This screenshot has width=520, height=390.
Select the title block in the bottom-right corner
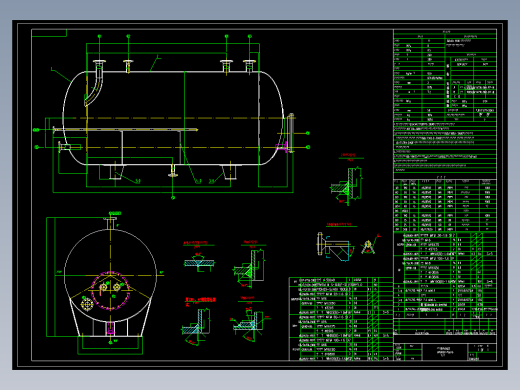[x=445, y=352]
